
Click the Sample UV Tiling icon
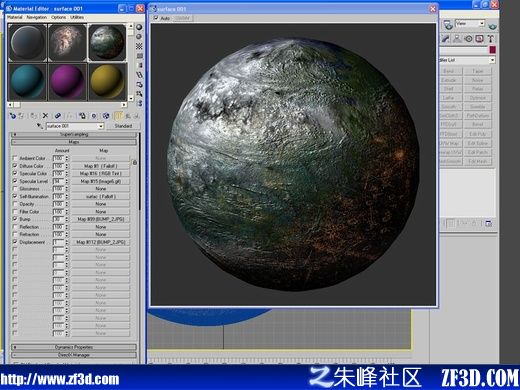(x=139, y=56)
